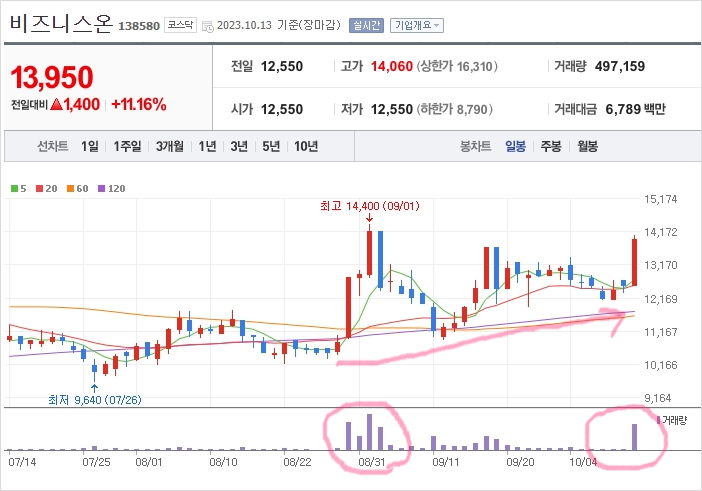This screenshot has width=702, height=491.
Task: Click the 14,172 price axis label
Action: (x=661, y=232)
